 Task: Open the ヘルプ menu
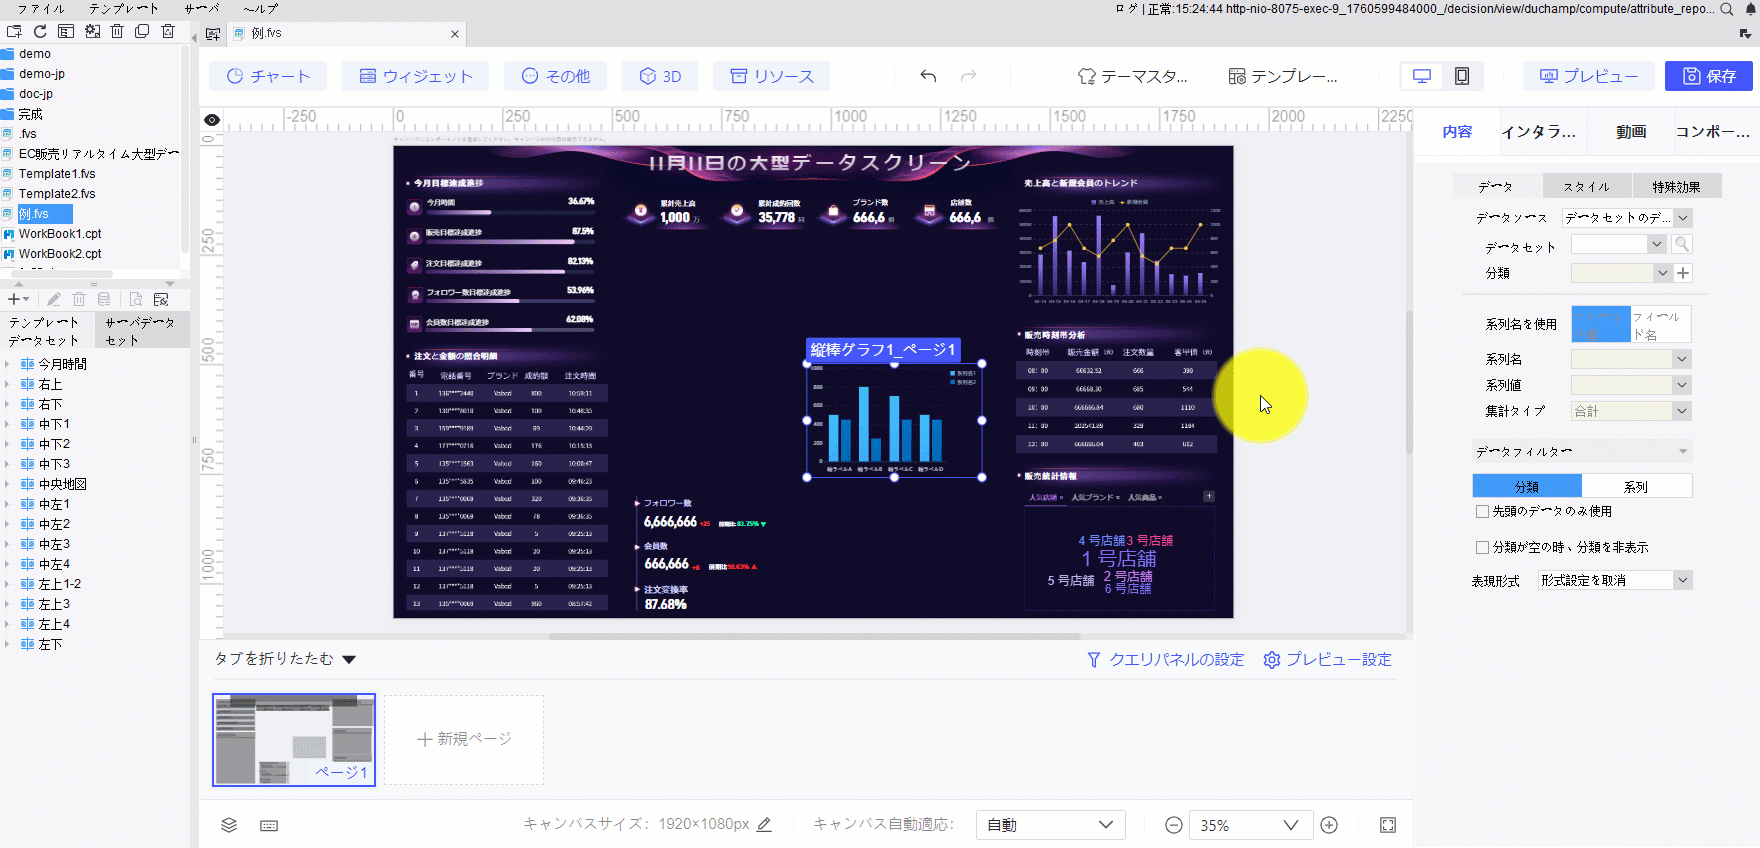pyautogui.click(x=260, y=9)
